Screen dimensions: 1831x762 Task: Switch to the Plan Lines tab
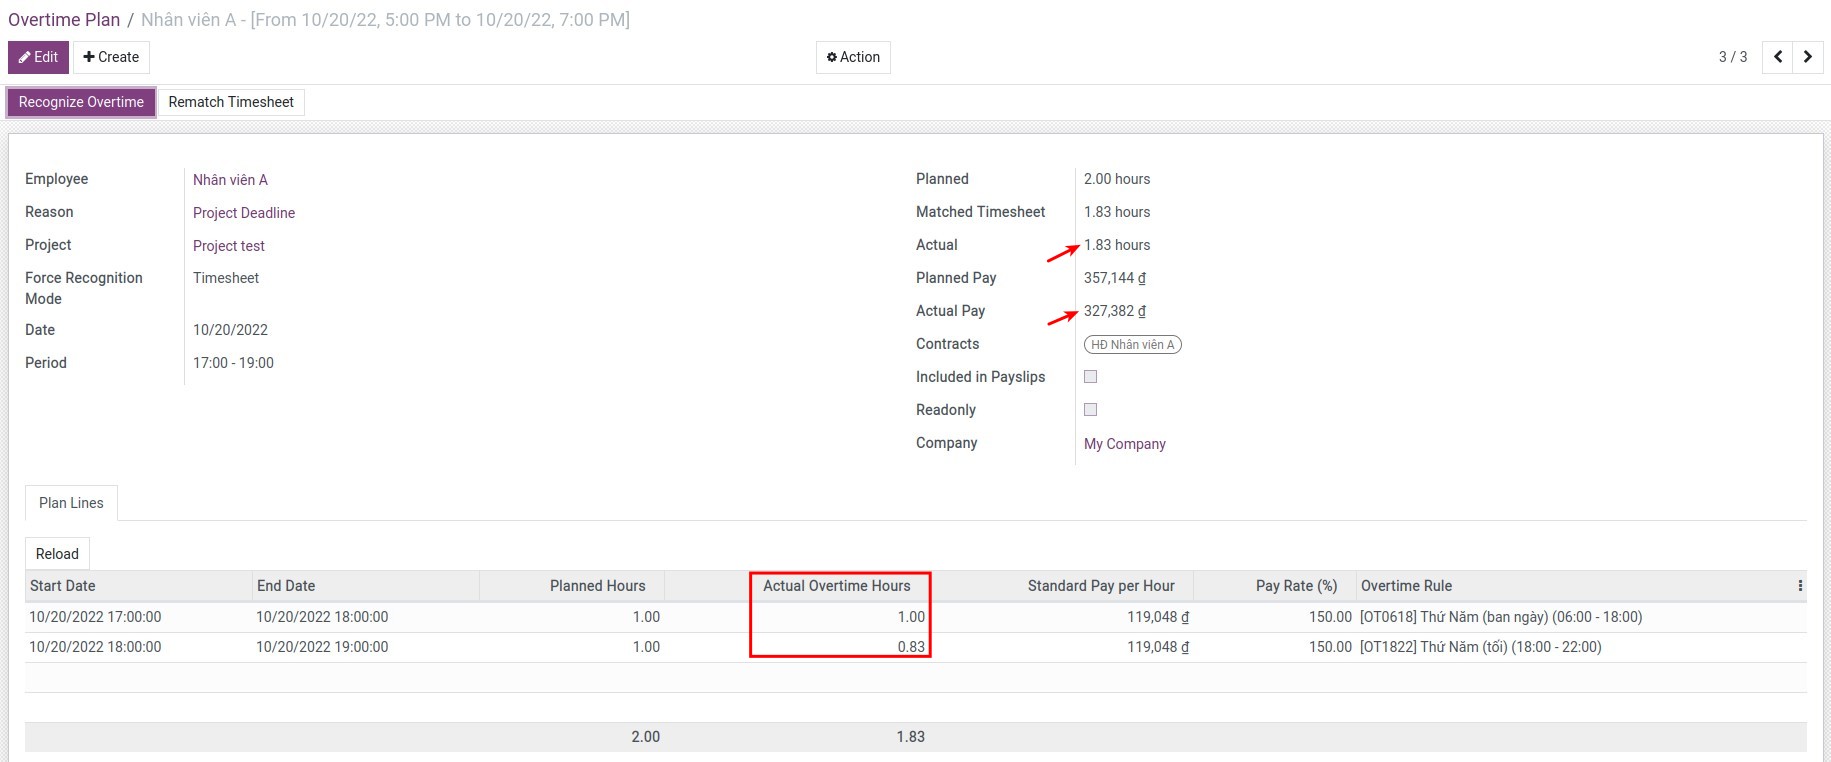click(x=71, y=503)
